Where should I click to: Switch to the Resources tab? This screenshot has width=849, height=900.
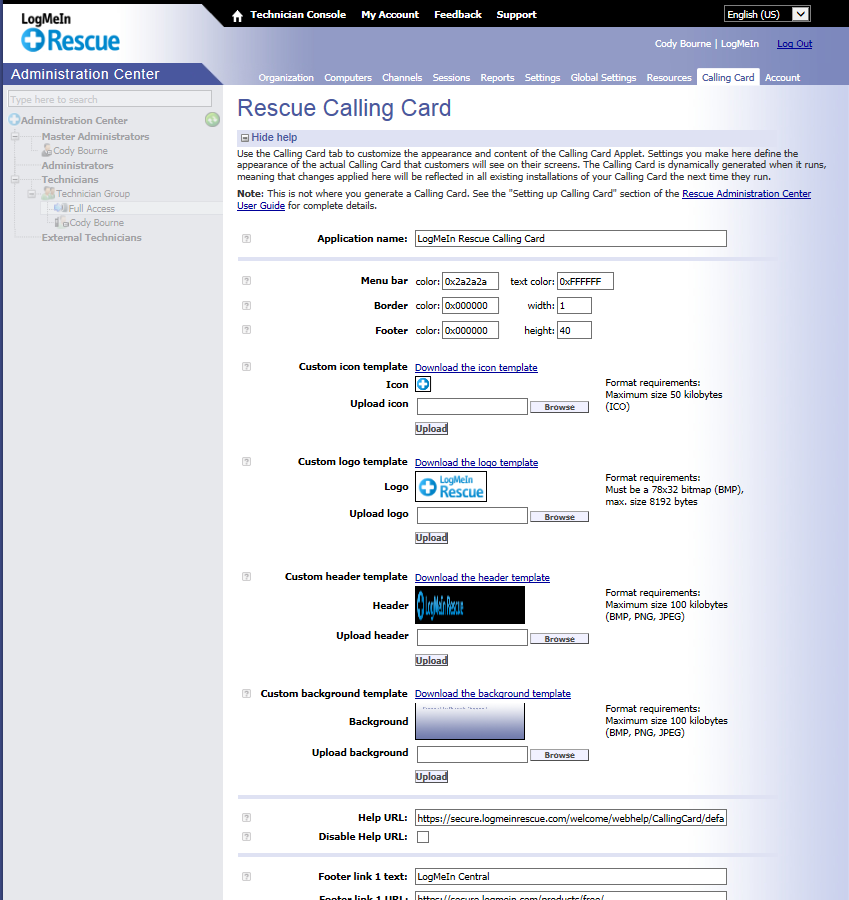point(669,77)
